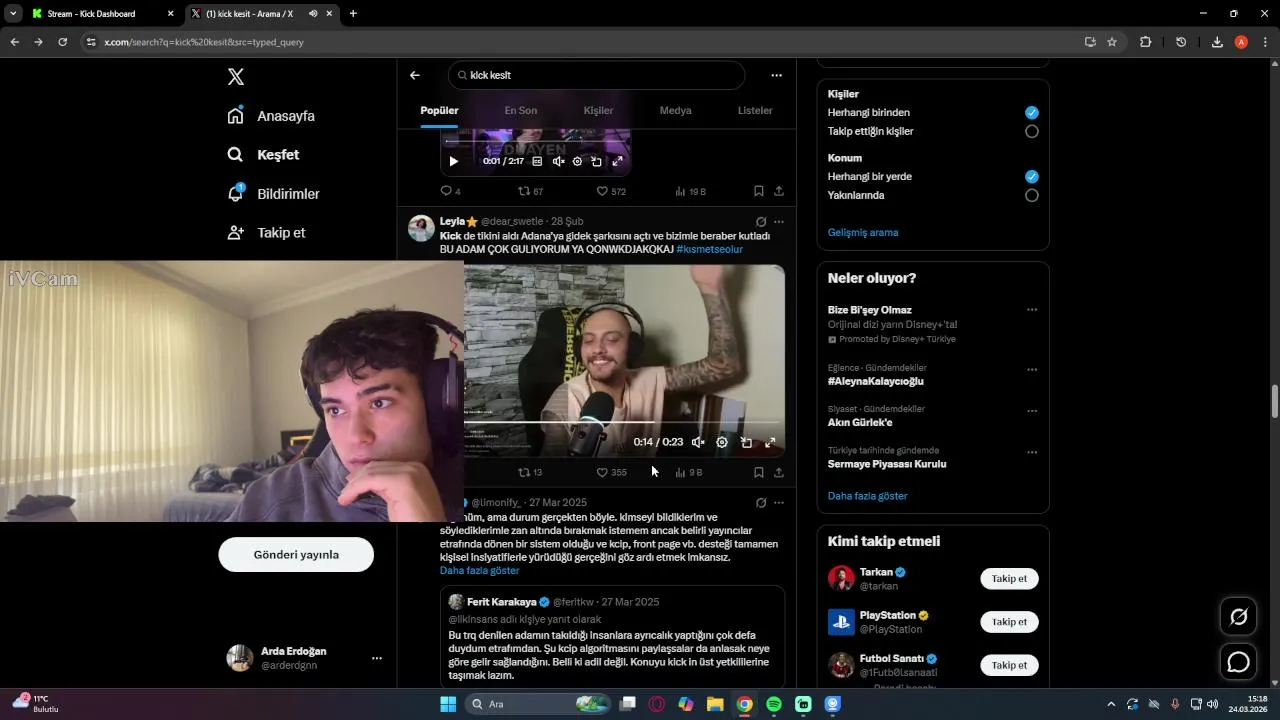1280x720 pixels.
Task: Open the Gelişmiş arama link
Action: (863, 233)
